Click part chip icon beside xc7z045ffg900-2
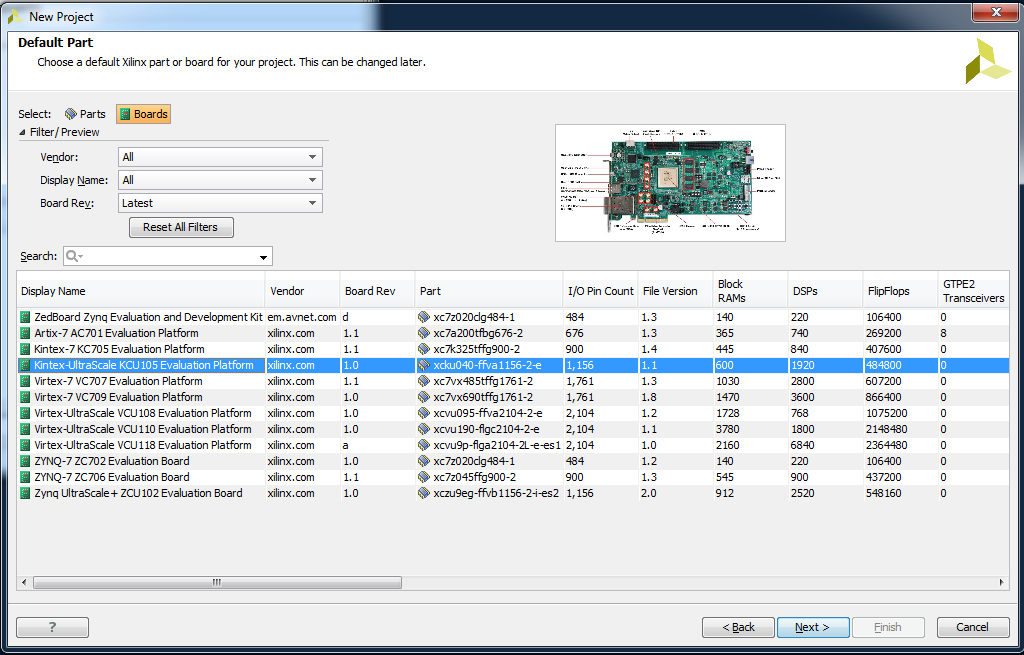The width and height of the screenshot is (1024, 655). (x=424, y=477)
